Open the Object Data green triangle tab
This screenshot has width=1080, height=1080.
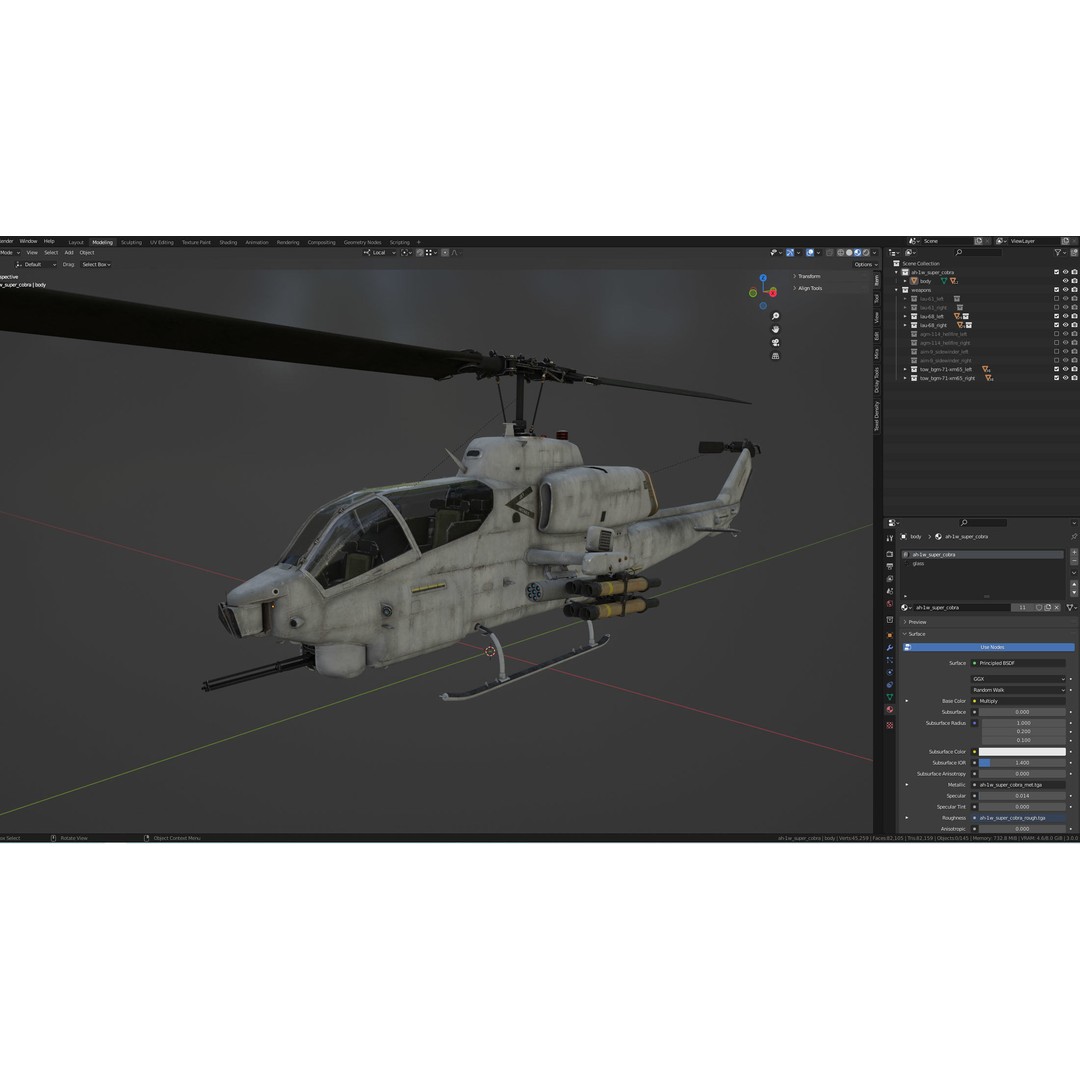point(889,697)
